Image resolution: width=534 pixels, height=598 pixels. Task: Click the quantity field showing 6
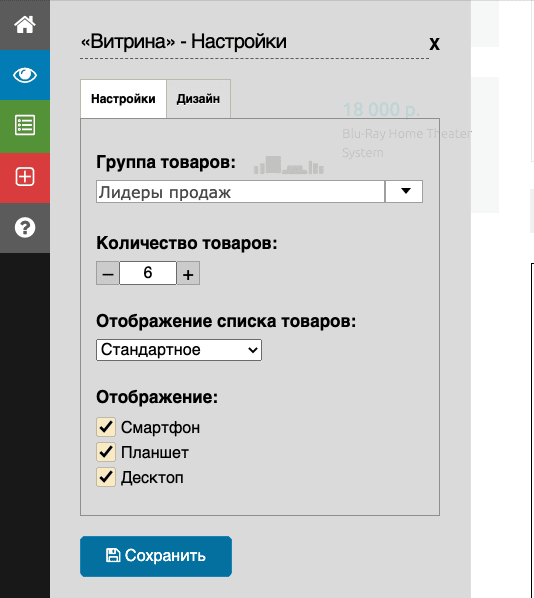point(148,273)
